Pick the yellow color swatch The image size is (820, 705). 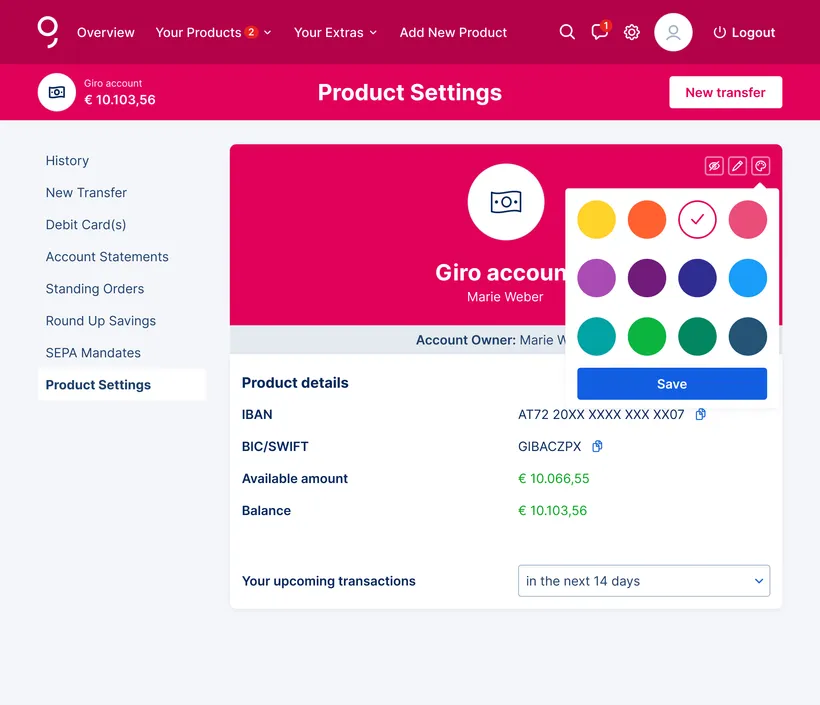click(597, 220)
